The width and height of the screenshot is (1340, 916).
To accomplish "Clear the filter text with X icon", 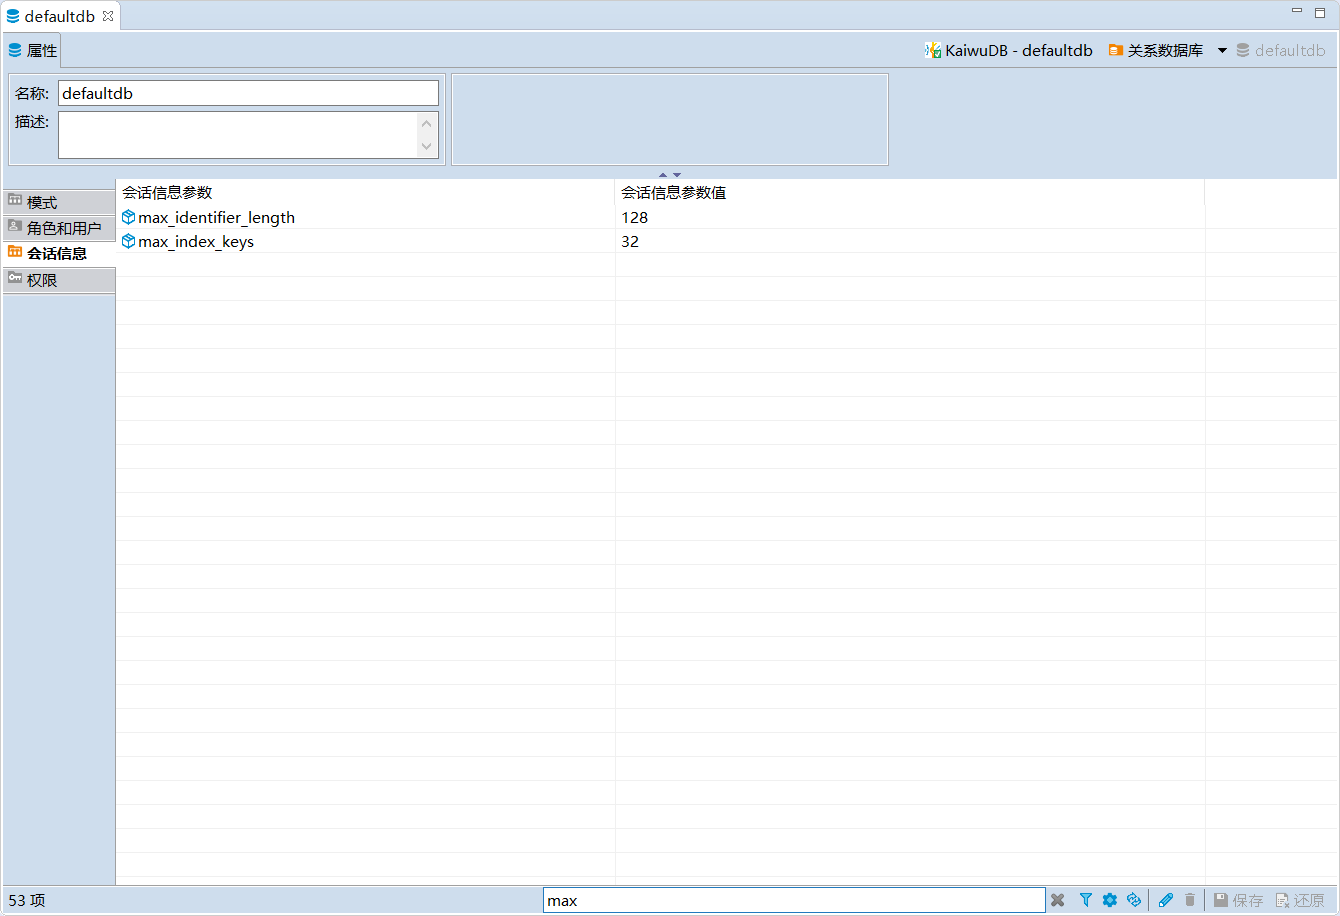I will [1057, 900].
